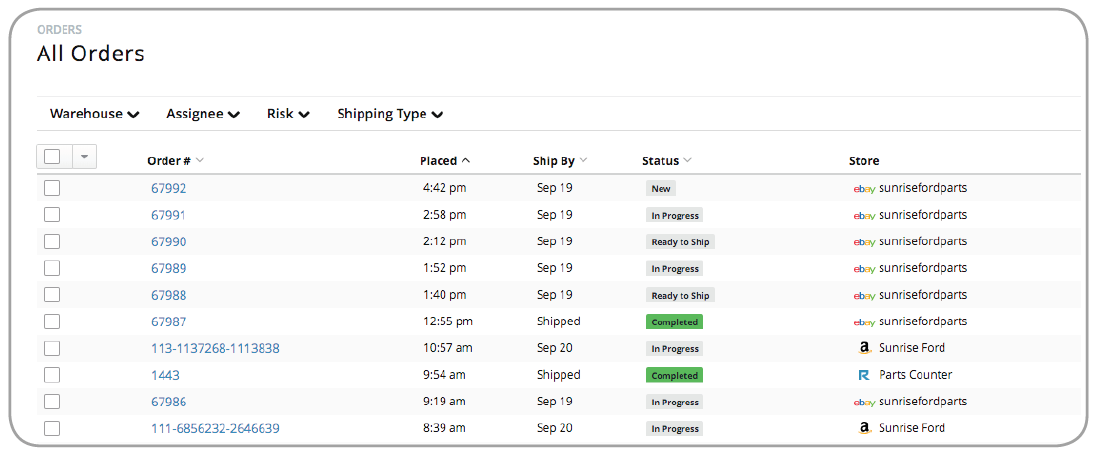Viewport: 1097px width, 455px height.
Task: Open the bulk selection dropdown arrow
Action: [x=84, y=156]
